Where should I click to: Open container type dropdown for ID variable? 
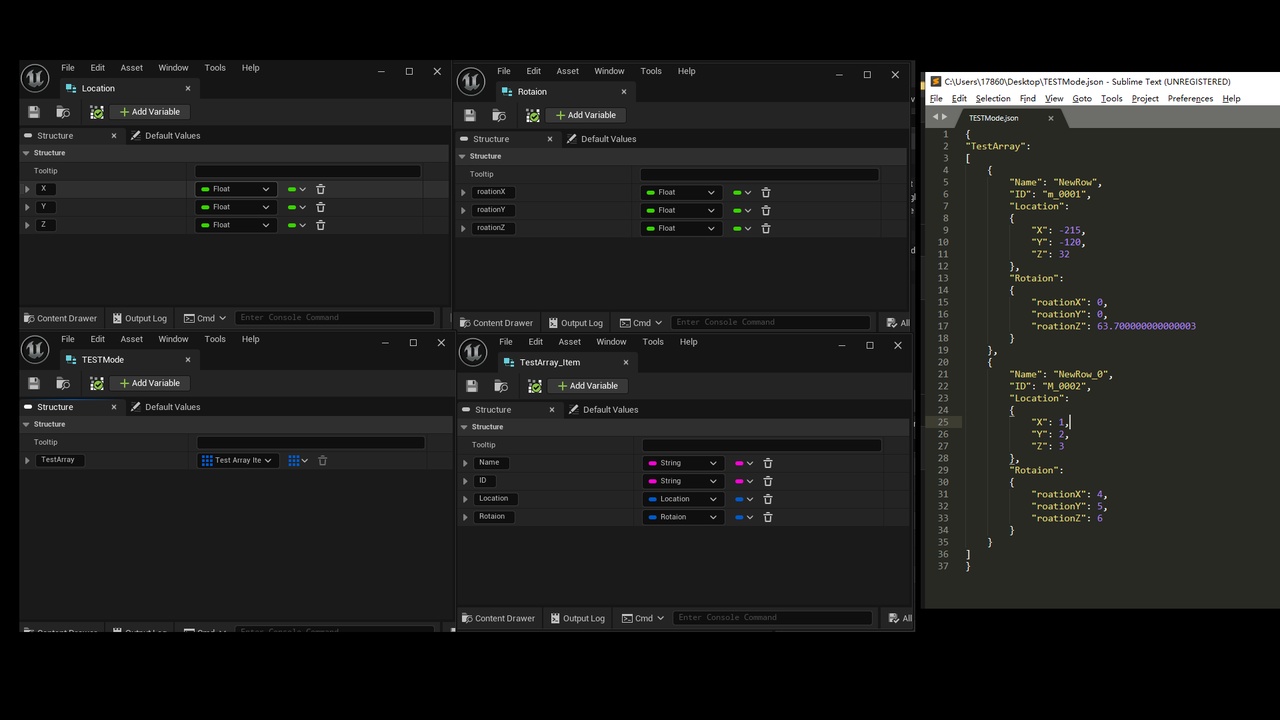click(744, 481)
